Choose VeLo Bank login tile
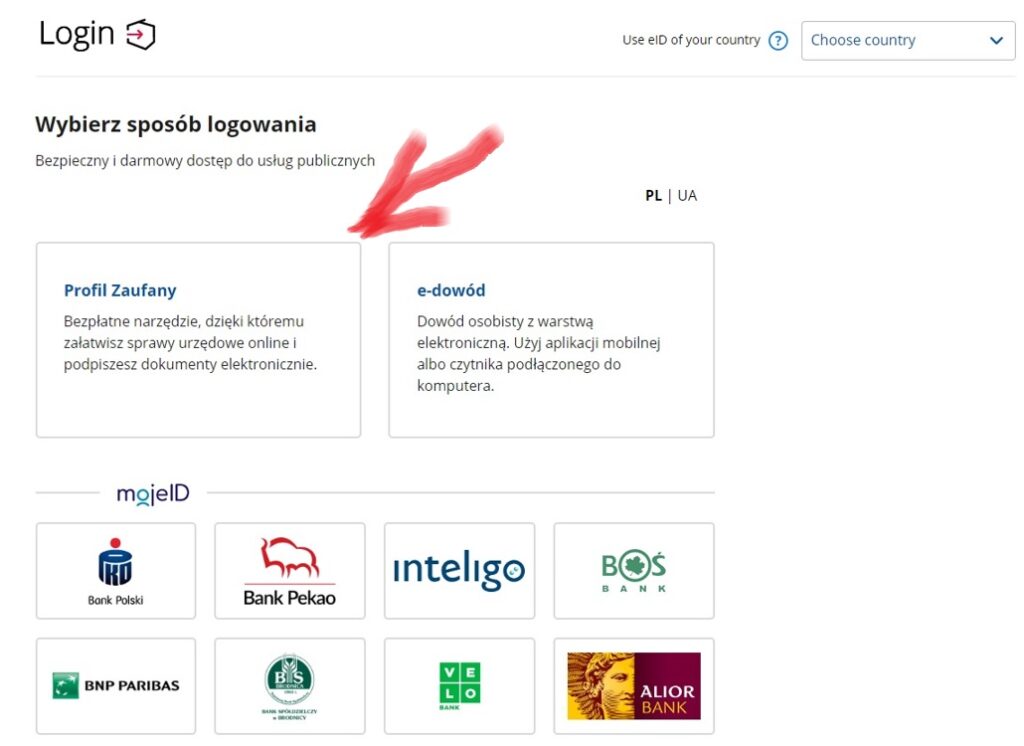 point(459,686)
